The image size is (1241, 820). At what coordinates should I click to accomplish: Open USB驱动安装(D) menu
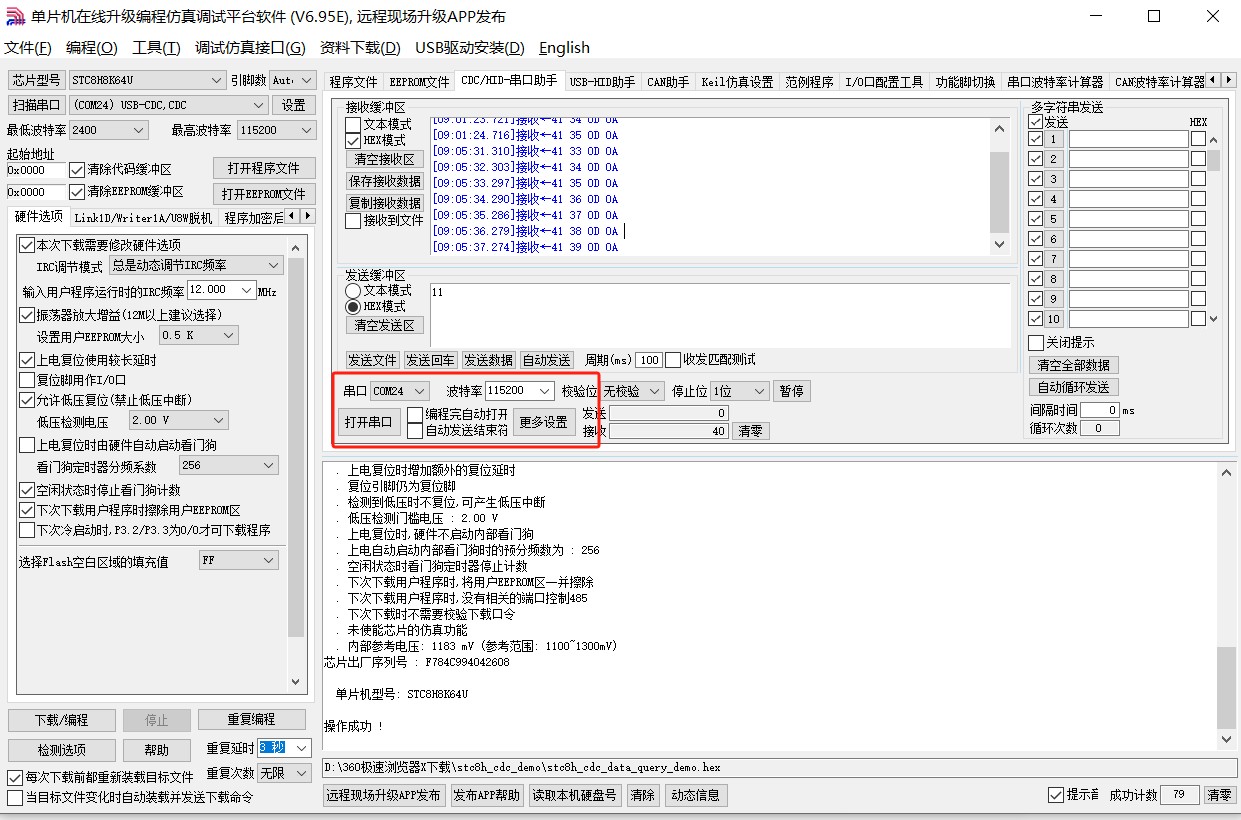tap(470, 48)
